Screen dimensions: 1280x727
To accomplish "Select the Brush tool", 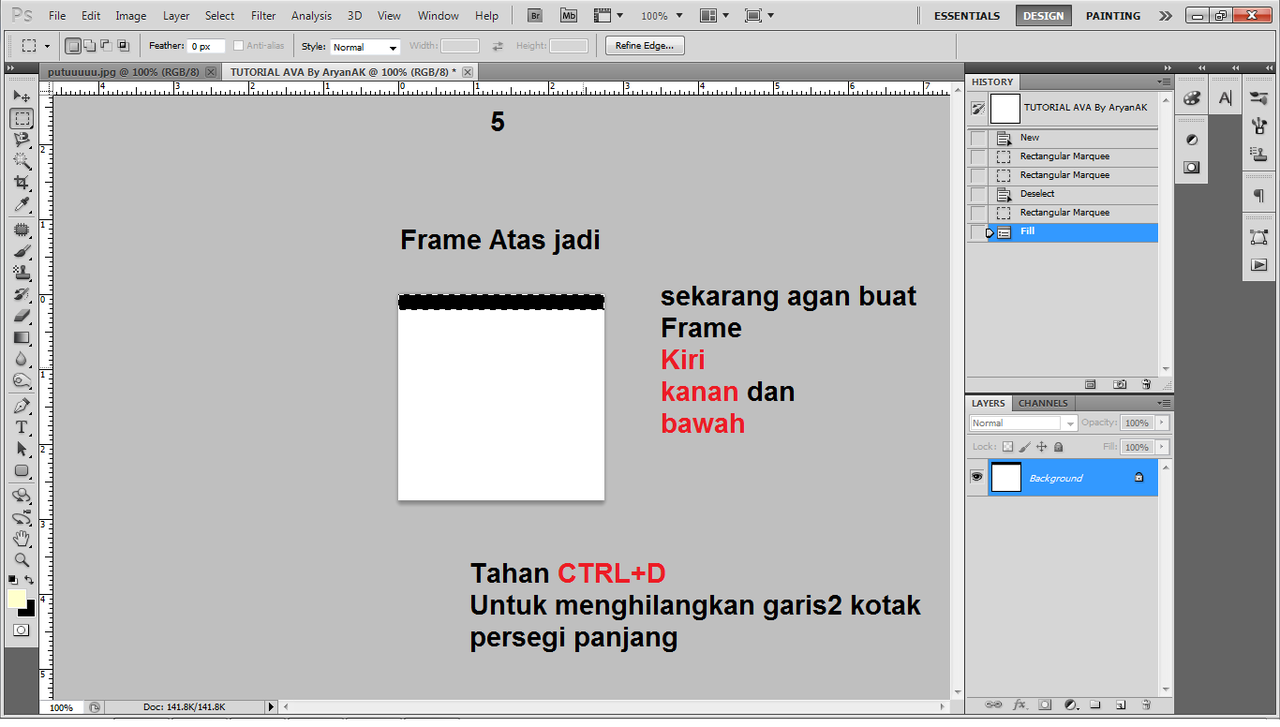I will click(21, 251).
